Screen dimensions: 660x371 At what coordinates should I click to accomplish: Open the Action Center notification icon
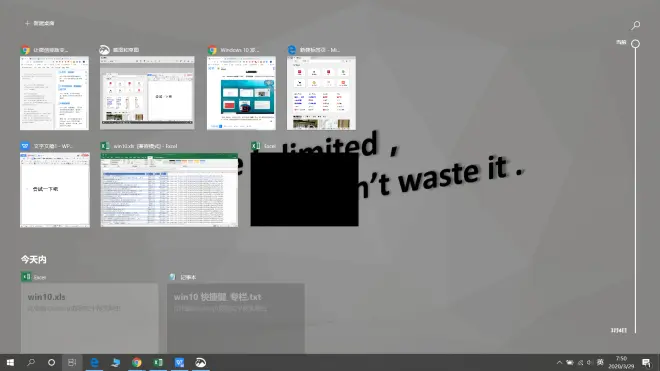coord(647,363)
